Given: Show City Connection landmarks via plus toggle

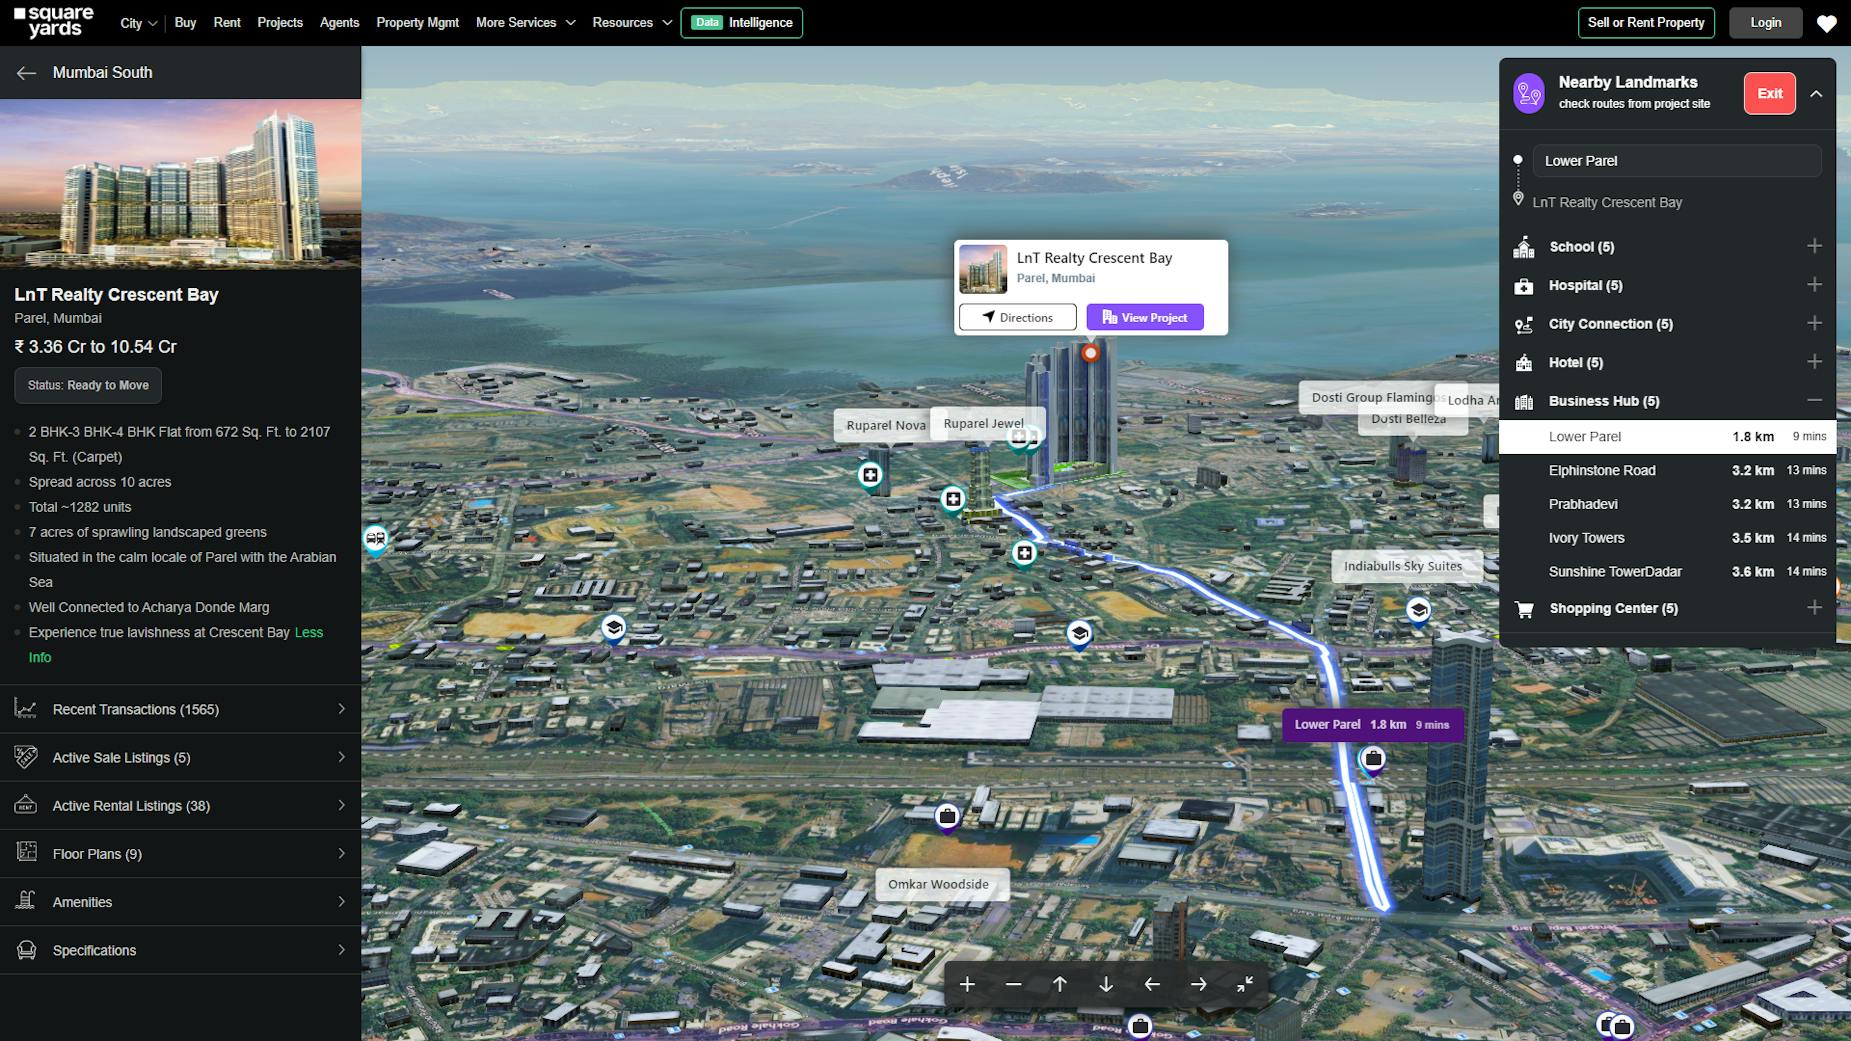Looking at the screenshot, I should pos(1815,323).
